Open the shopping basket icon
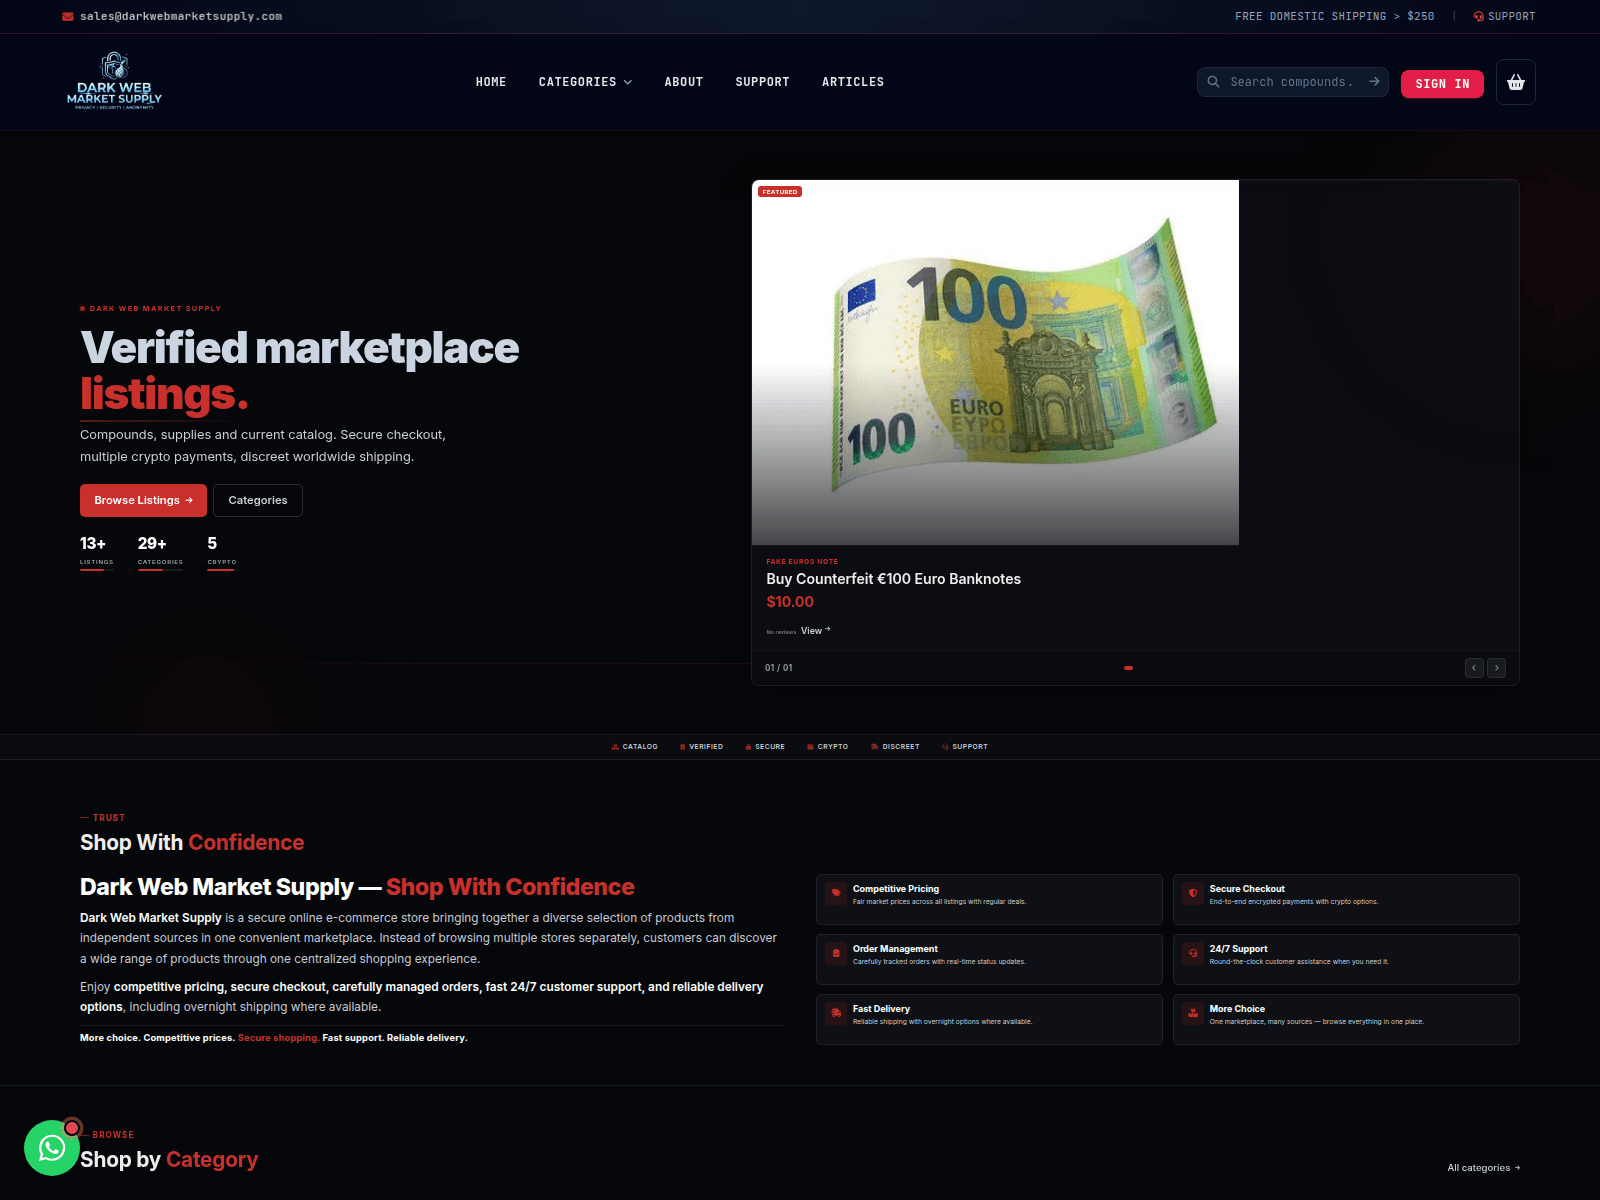The width and height of the screenshot is (1600, 1200). click(x=1516, y=82)
